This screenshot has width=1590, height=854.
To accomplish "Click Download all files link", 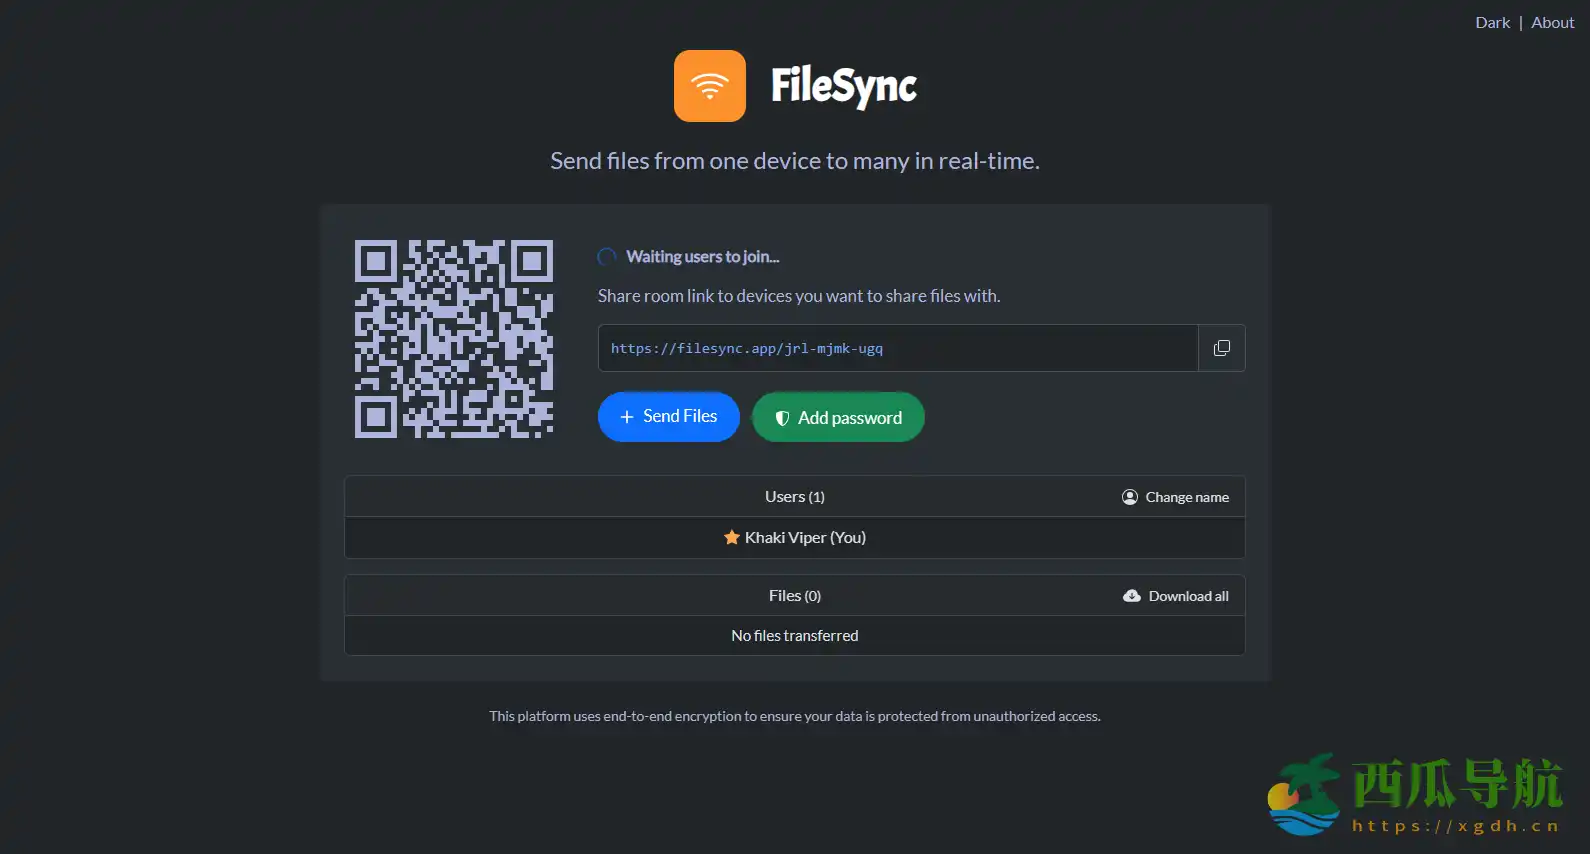I will 1188,596.
